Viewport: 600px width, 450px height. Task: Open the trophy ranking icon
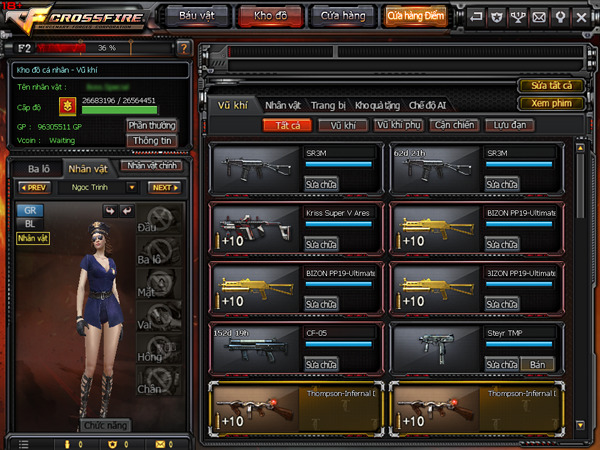[x=518, y=17]
